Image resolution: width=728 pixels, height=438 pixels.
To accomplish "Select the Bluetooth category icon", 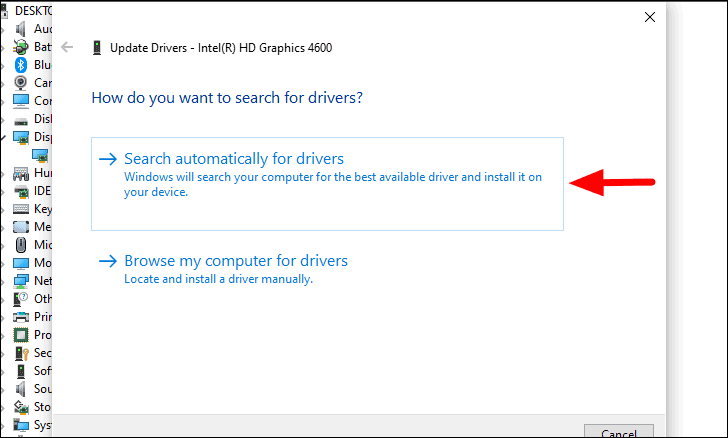I will pyautogui.click(x=20, y=65).
